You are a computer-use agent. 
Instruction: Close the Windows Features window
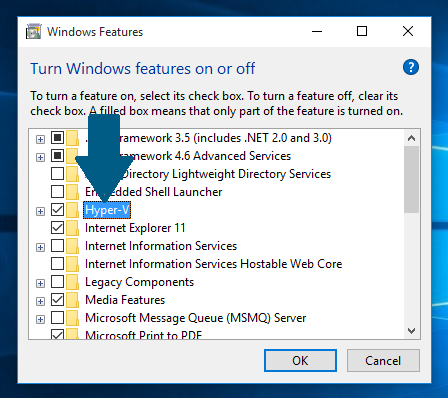[408, 31]
